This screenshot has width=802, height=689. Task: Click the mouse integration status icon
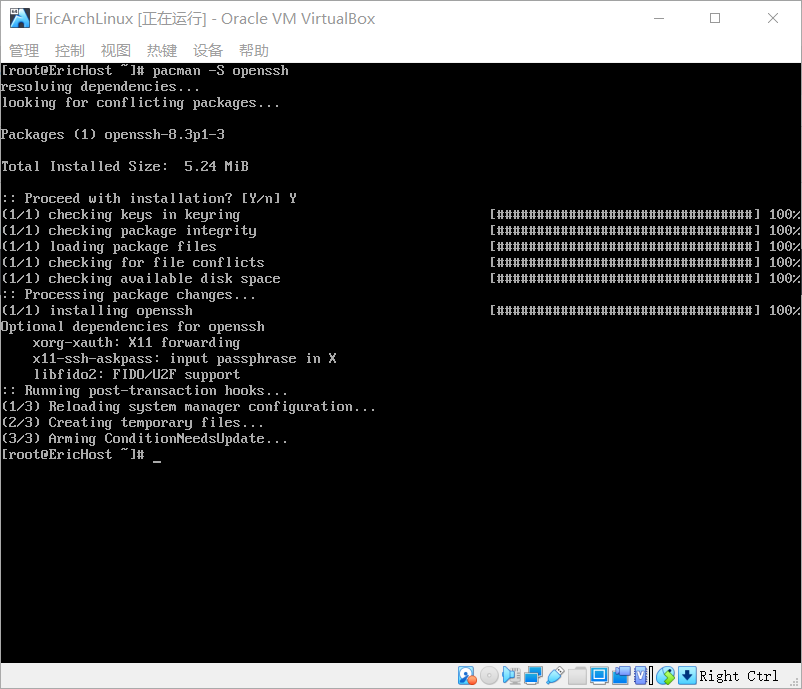pyautogui.click(x=665, y=675)
